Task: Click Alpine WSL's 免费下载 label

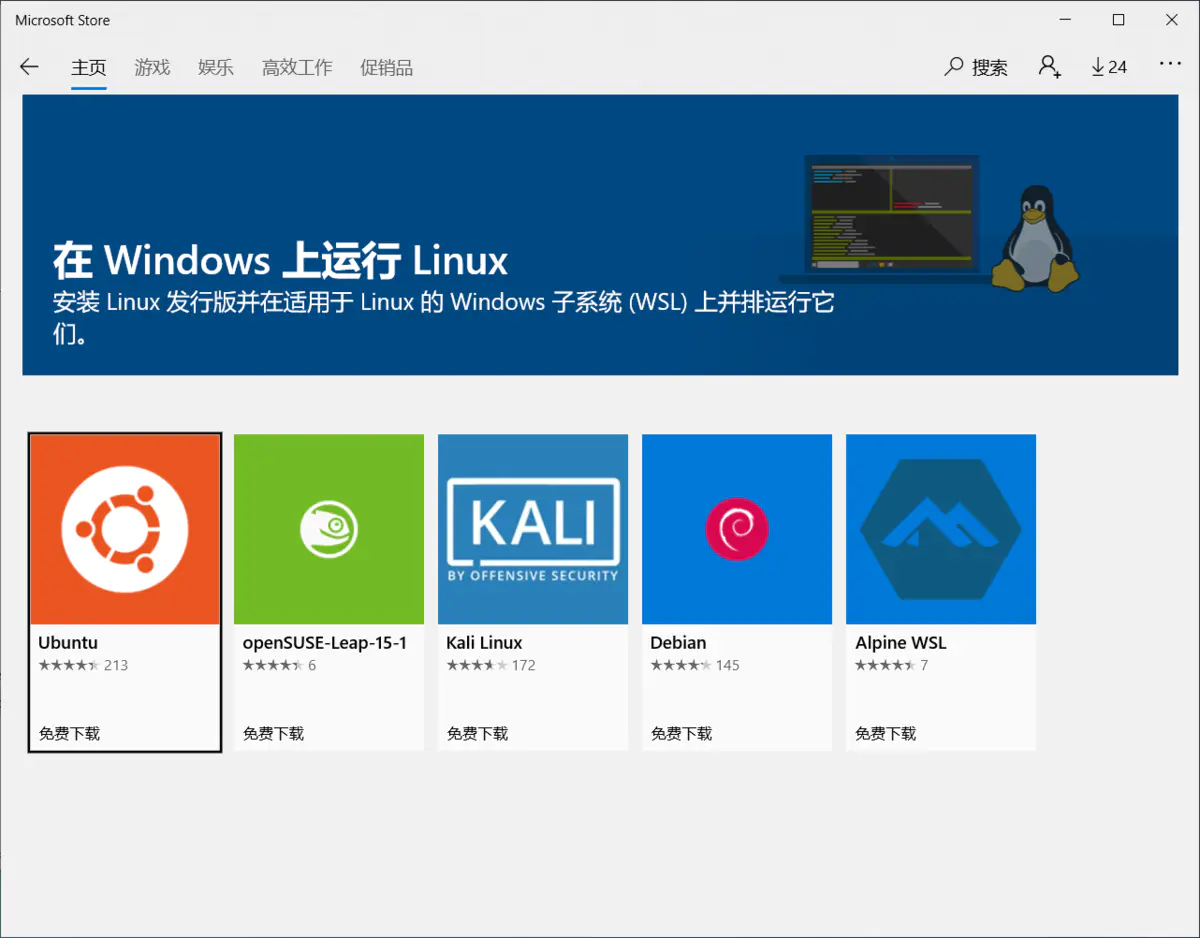Action: click(886, 733)
